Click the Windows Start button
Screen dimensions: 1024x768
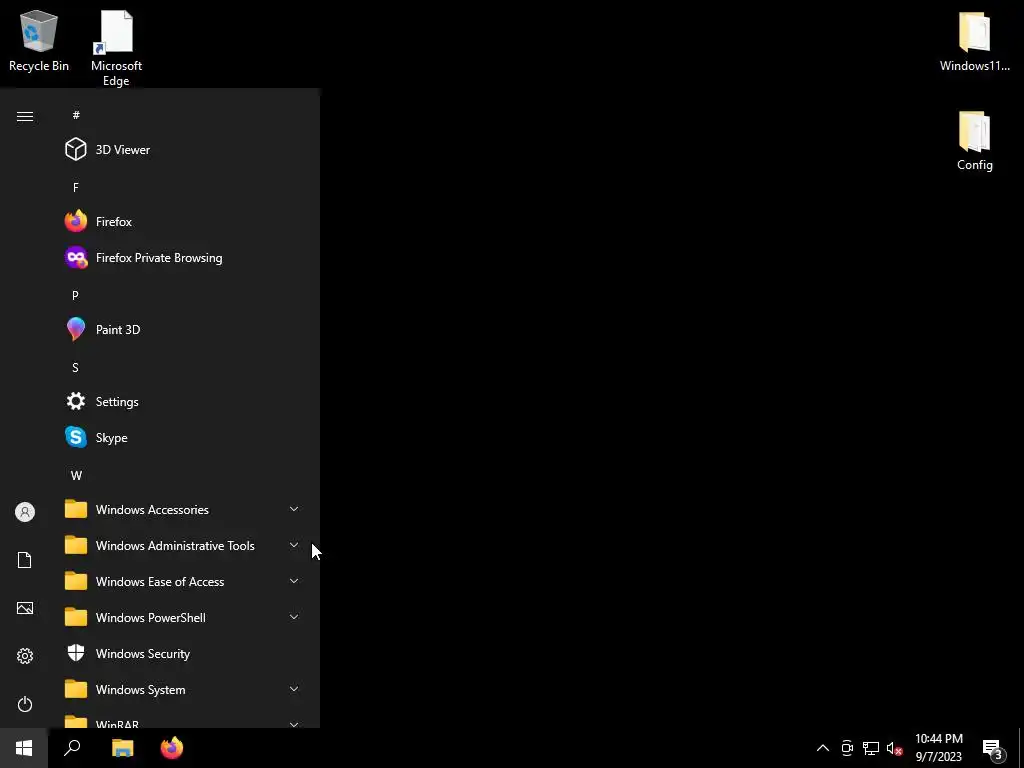pos(24,748)
